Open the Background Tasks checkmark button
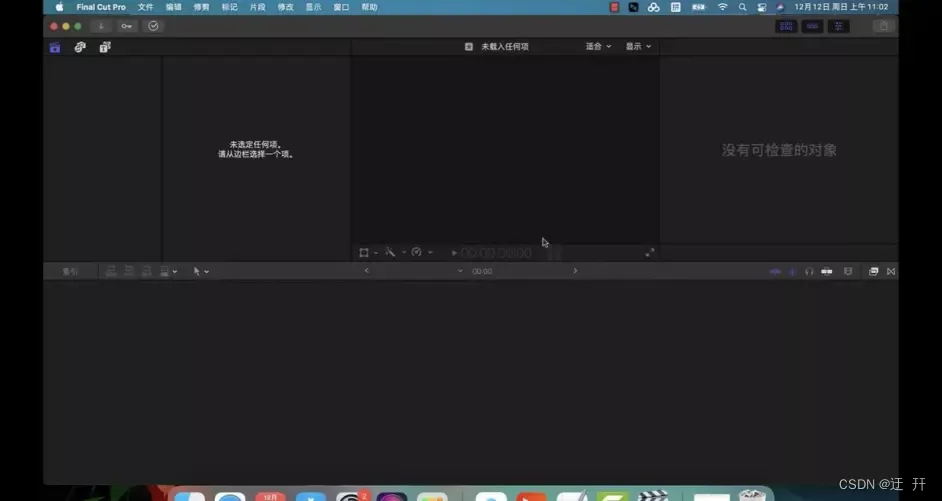942x501 pixels. tap(153, 26)
